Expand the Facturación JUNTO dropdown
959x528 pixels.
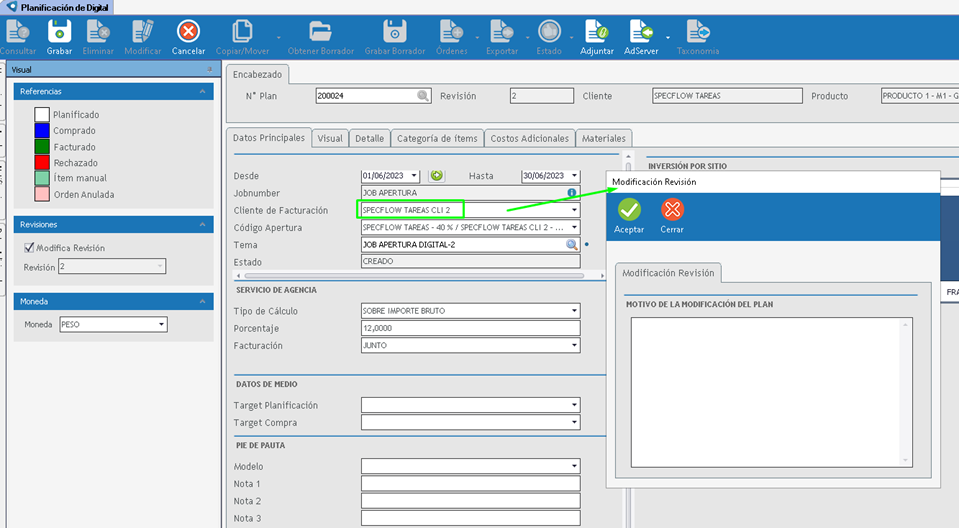pos(574,345)
